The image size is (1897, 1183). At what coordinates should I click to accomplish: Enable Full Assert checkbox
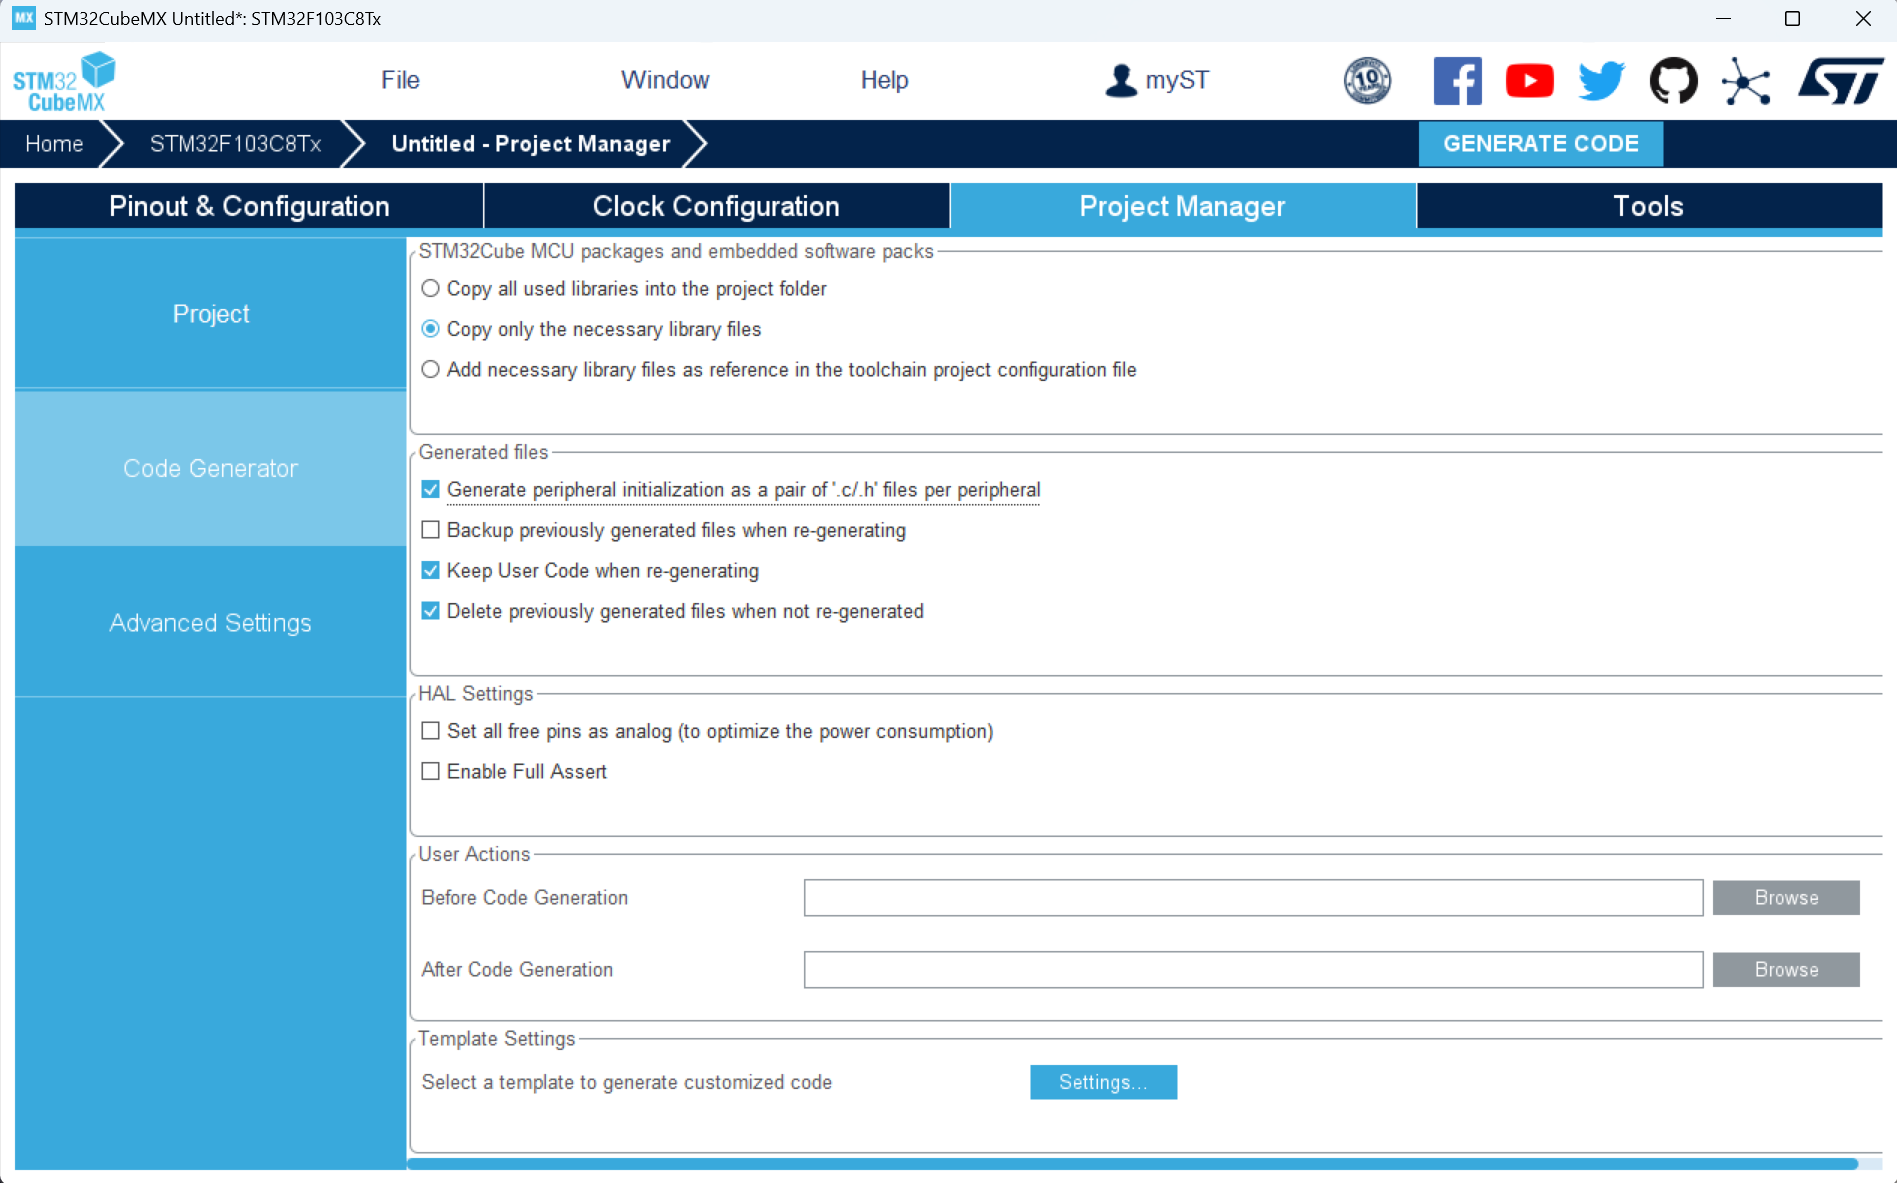coord(430,771)
